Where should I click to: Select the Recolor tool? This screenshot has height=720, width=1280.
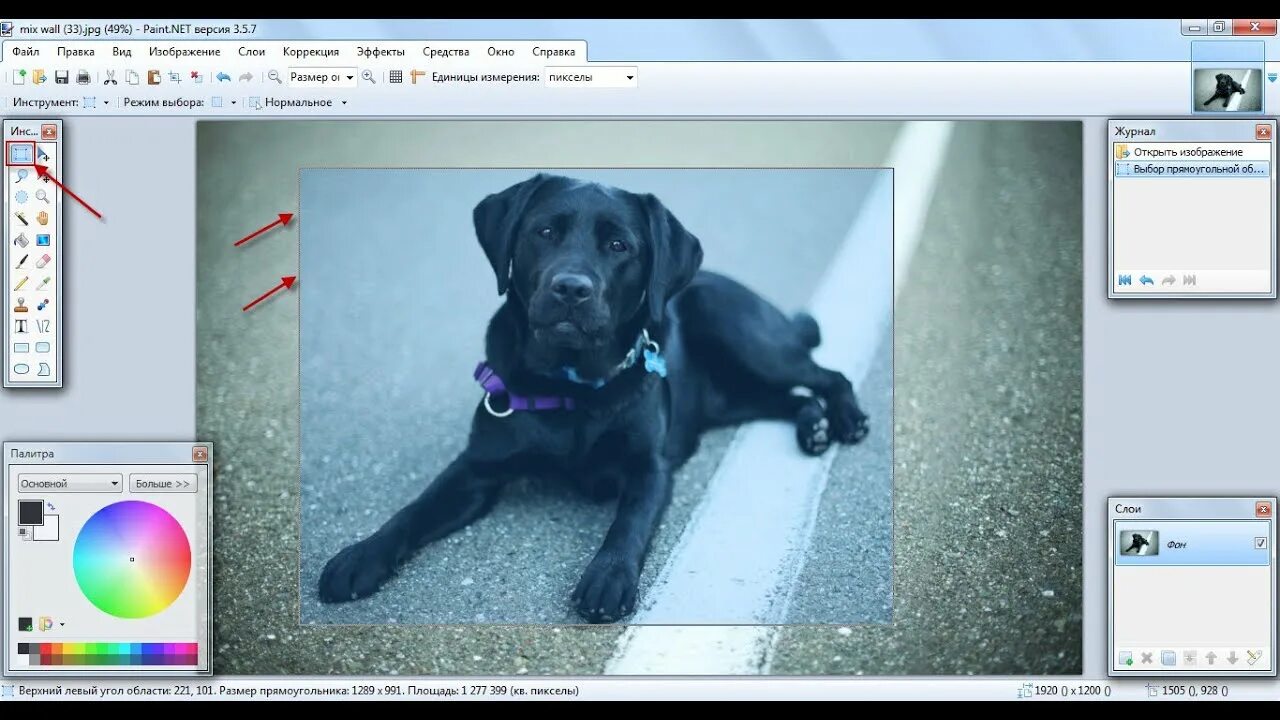(x=43, y=305)
